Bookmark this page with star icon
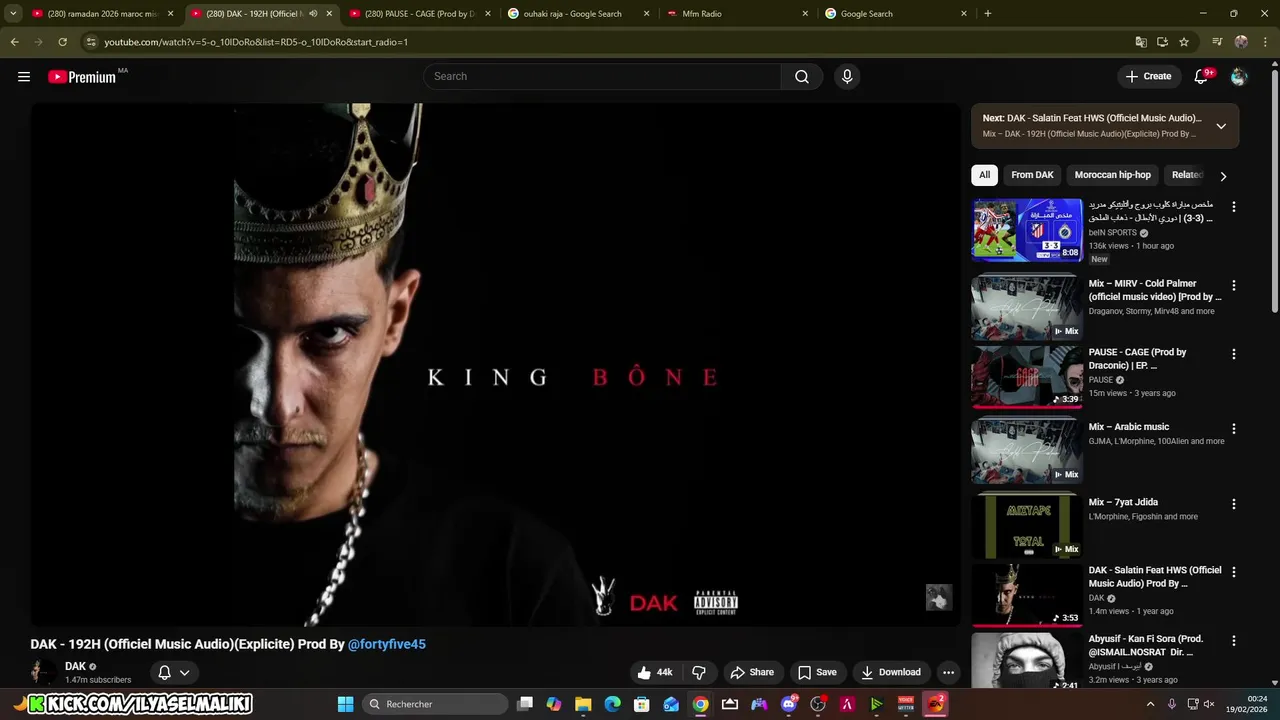Viewport: 1280px width, 720px height. [x=1184, y=42]
